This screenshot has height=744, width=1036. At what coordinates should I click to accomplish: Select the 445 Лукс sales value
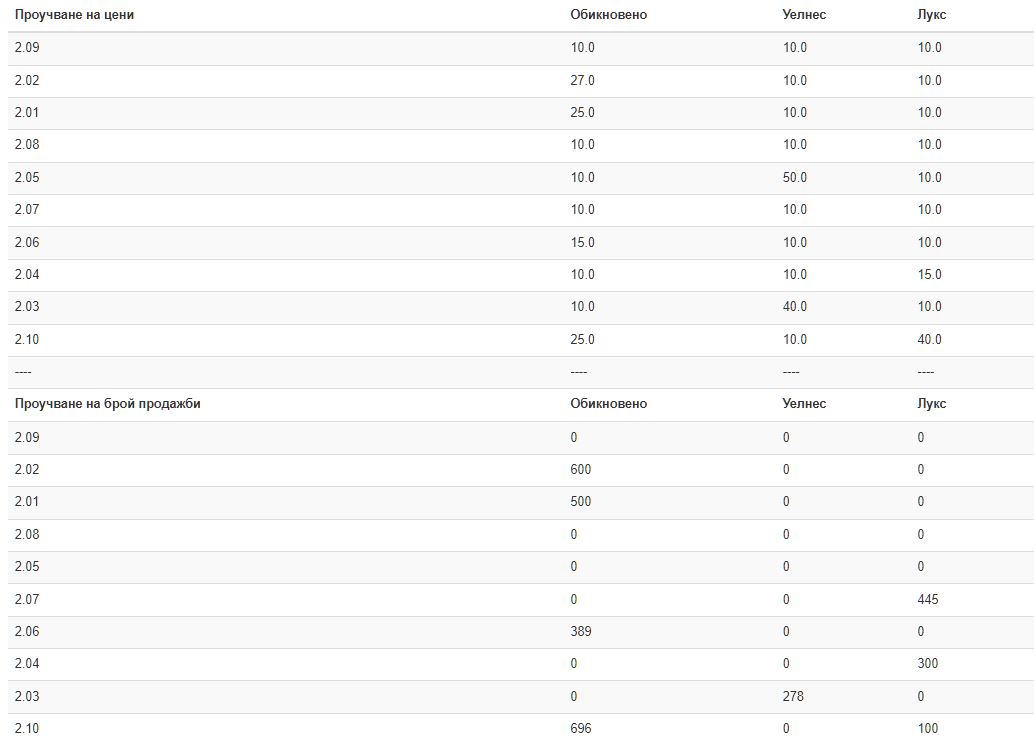[928, 599]
